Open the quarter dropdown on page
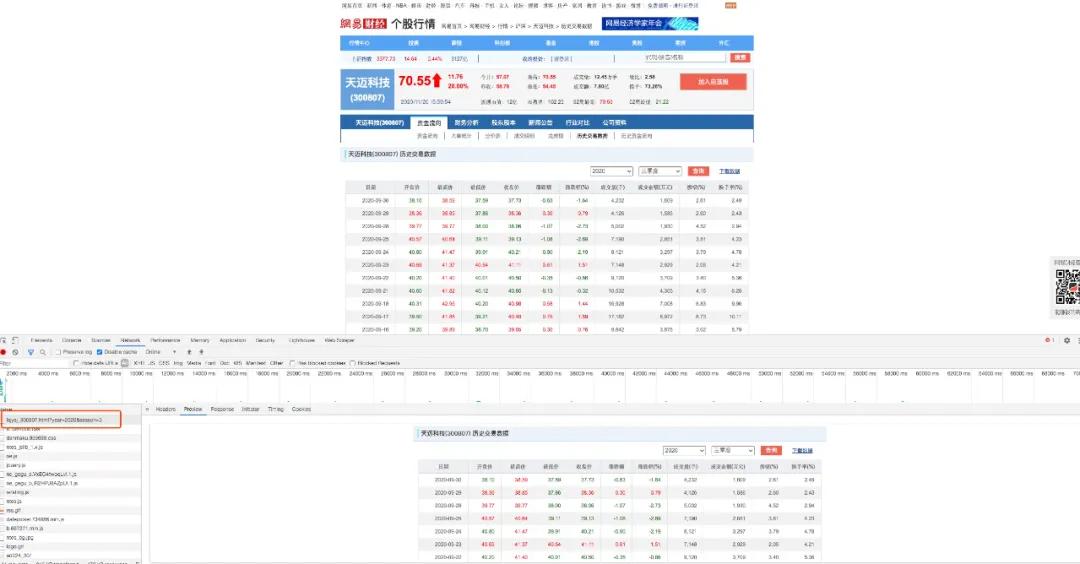This screenshot has height=564, width=1080. point(660,171)
